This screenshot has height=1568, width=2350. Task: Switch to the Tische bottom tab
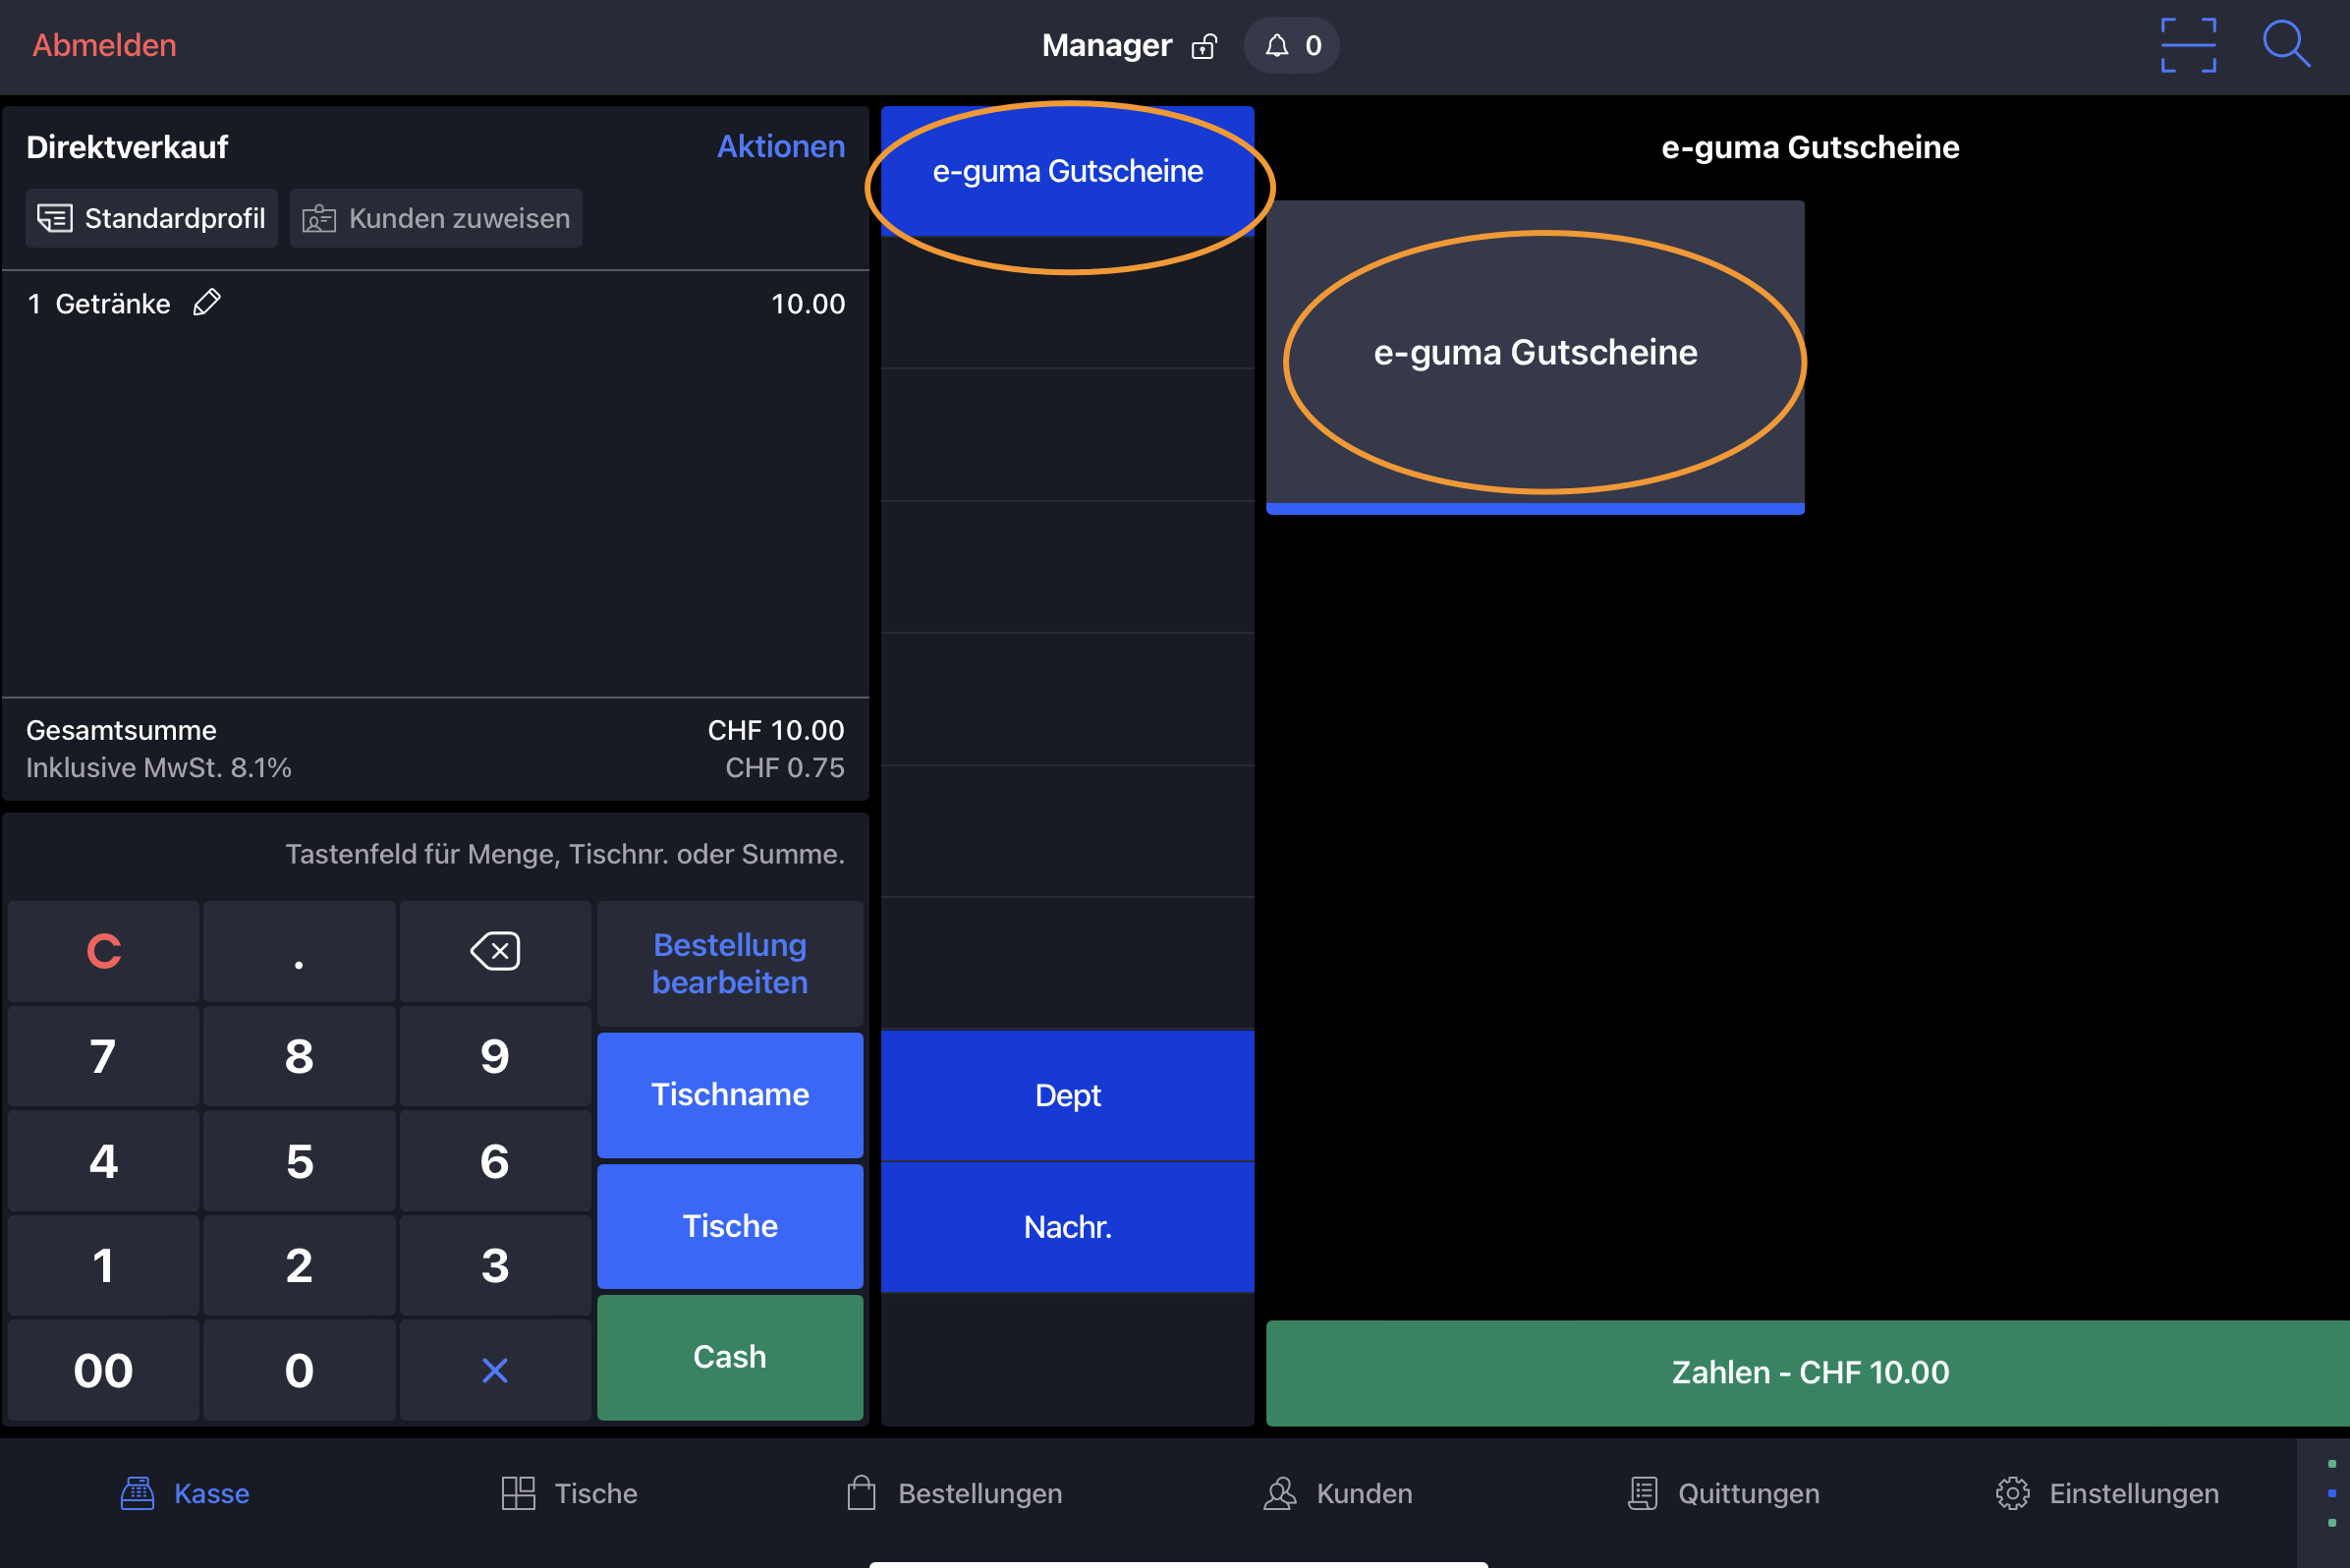click(x=569, y=1493)
